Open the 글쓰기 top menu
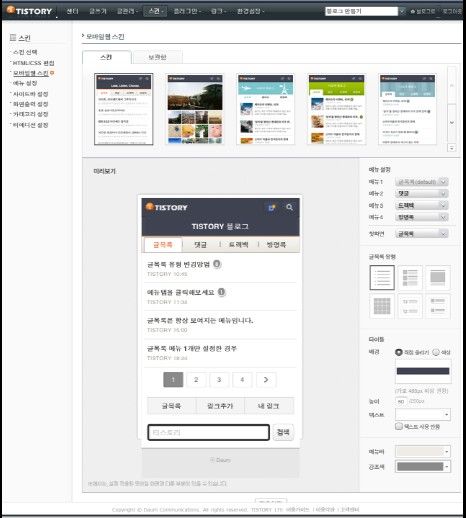The image size is (466, 518). coord(98,11)
